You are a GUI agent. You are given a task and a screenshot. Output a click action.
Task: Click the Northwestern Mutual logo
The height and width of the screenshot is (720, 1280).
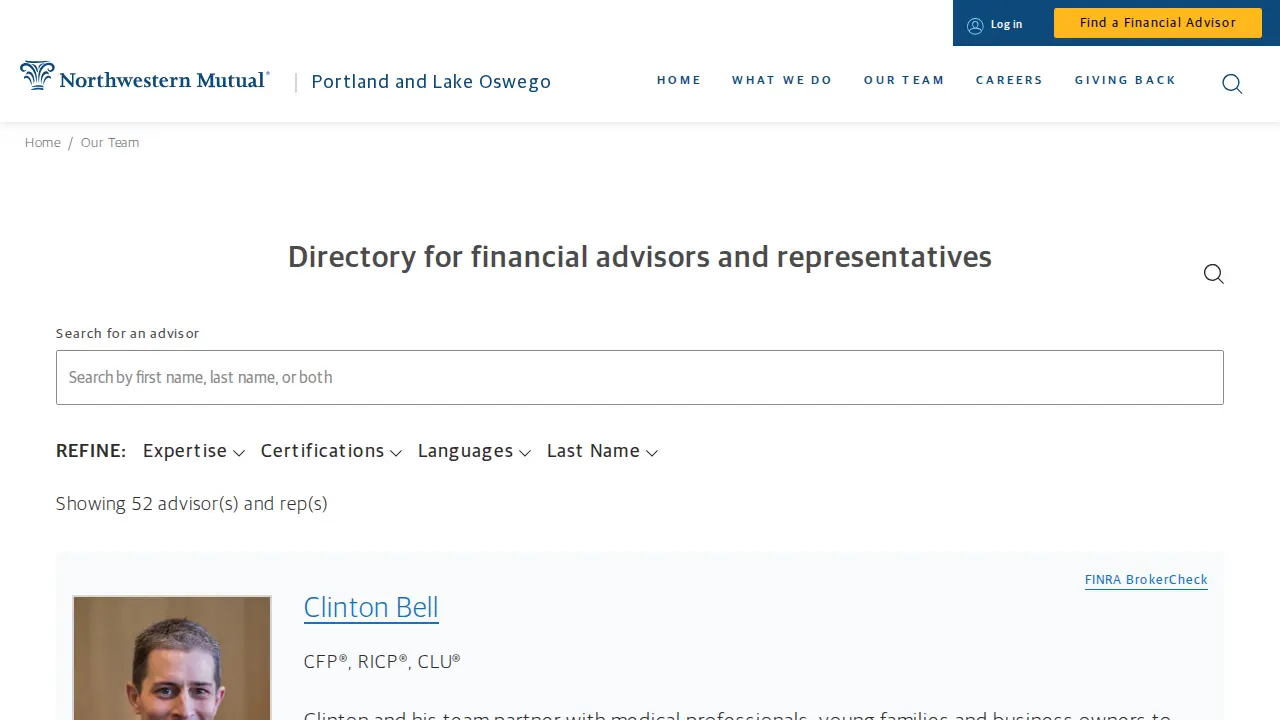tap(145, 76)
